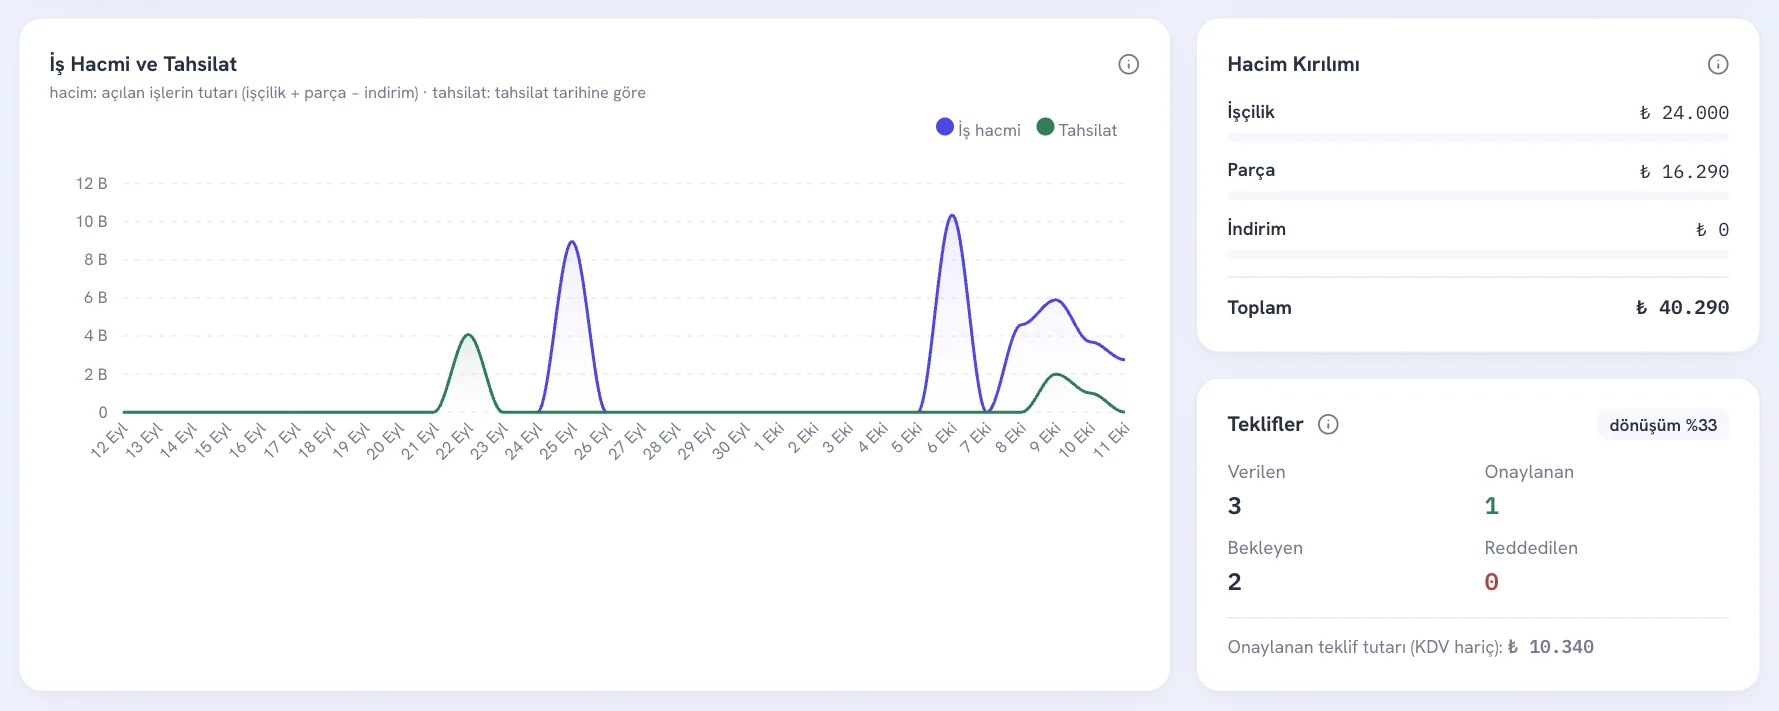Open the info icon on İş Hacmi ve Tahsilat card

pyautogui.click(x=1128, y=64)
